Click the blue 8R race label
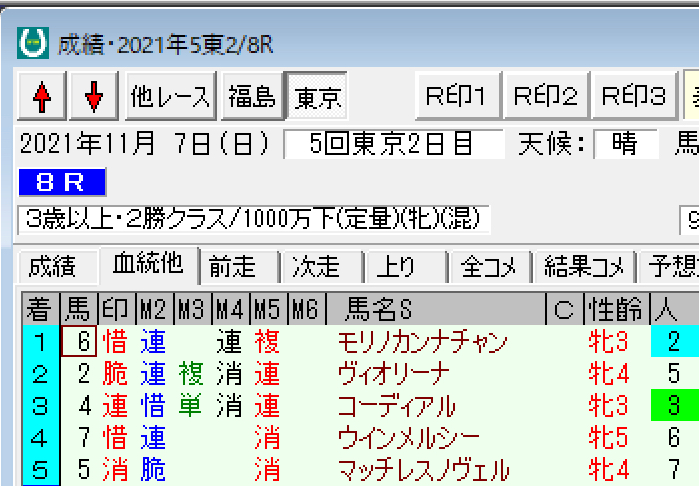The image size is (699, 486). coord(62,182)
